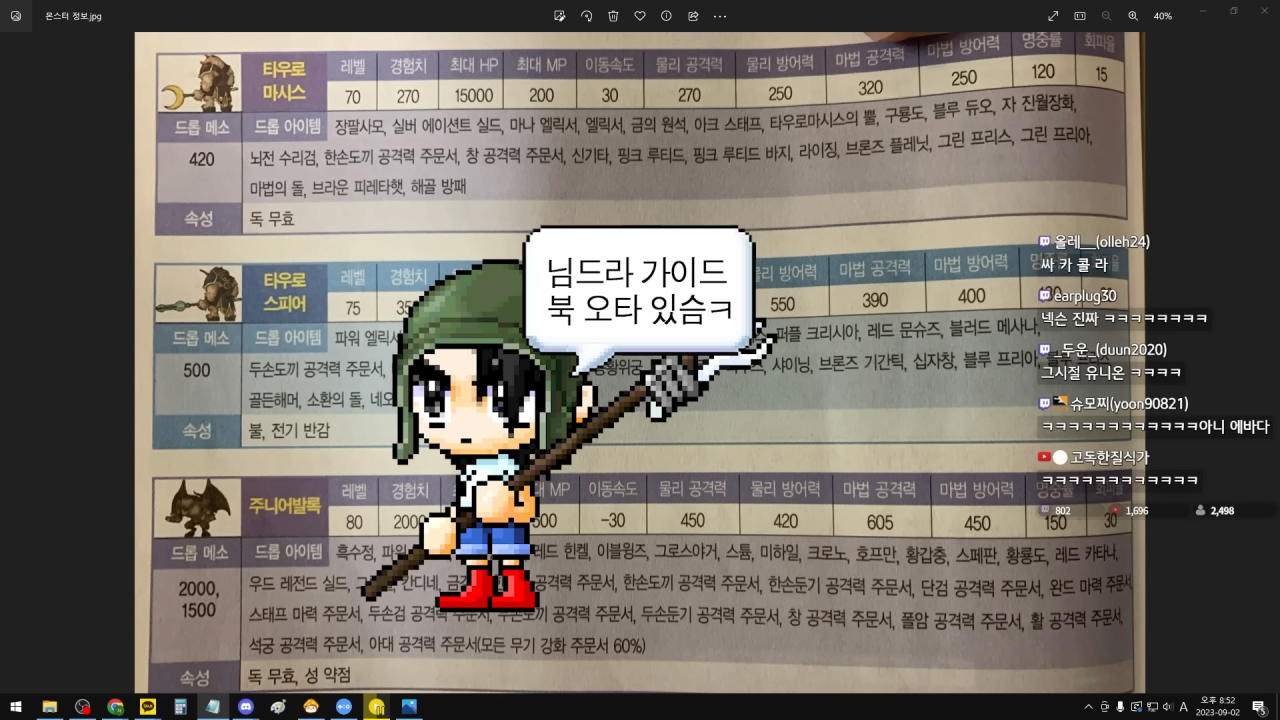Open the network status tray icon
Image resolution: width=1280 pixels, height=720 pixels.
coord(1151,707)
